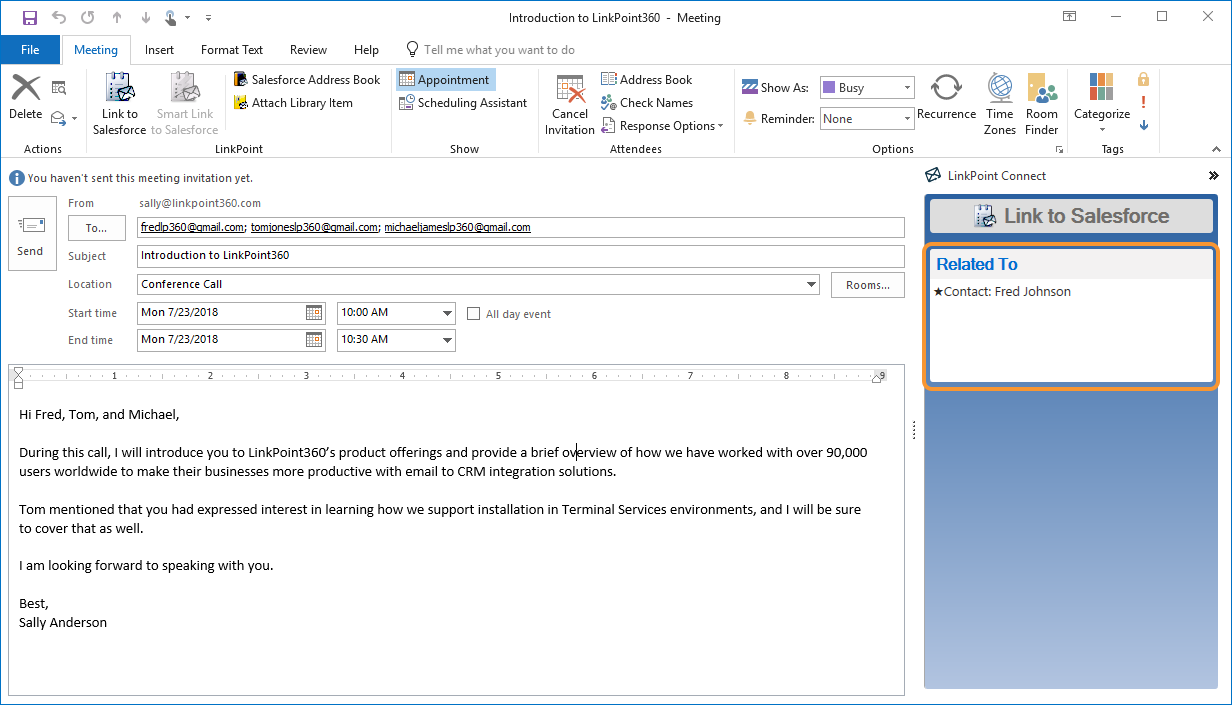The image size is (1232, 705).
Task: Click the Rooms... button
Action: (868, 285)
